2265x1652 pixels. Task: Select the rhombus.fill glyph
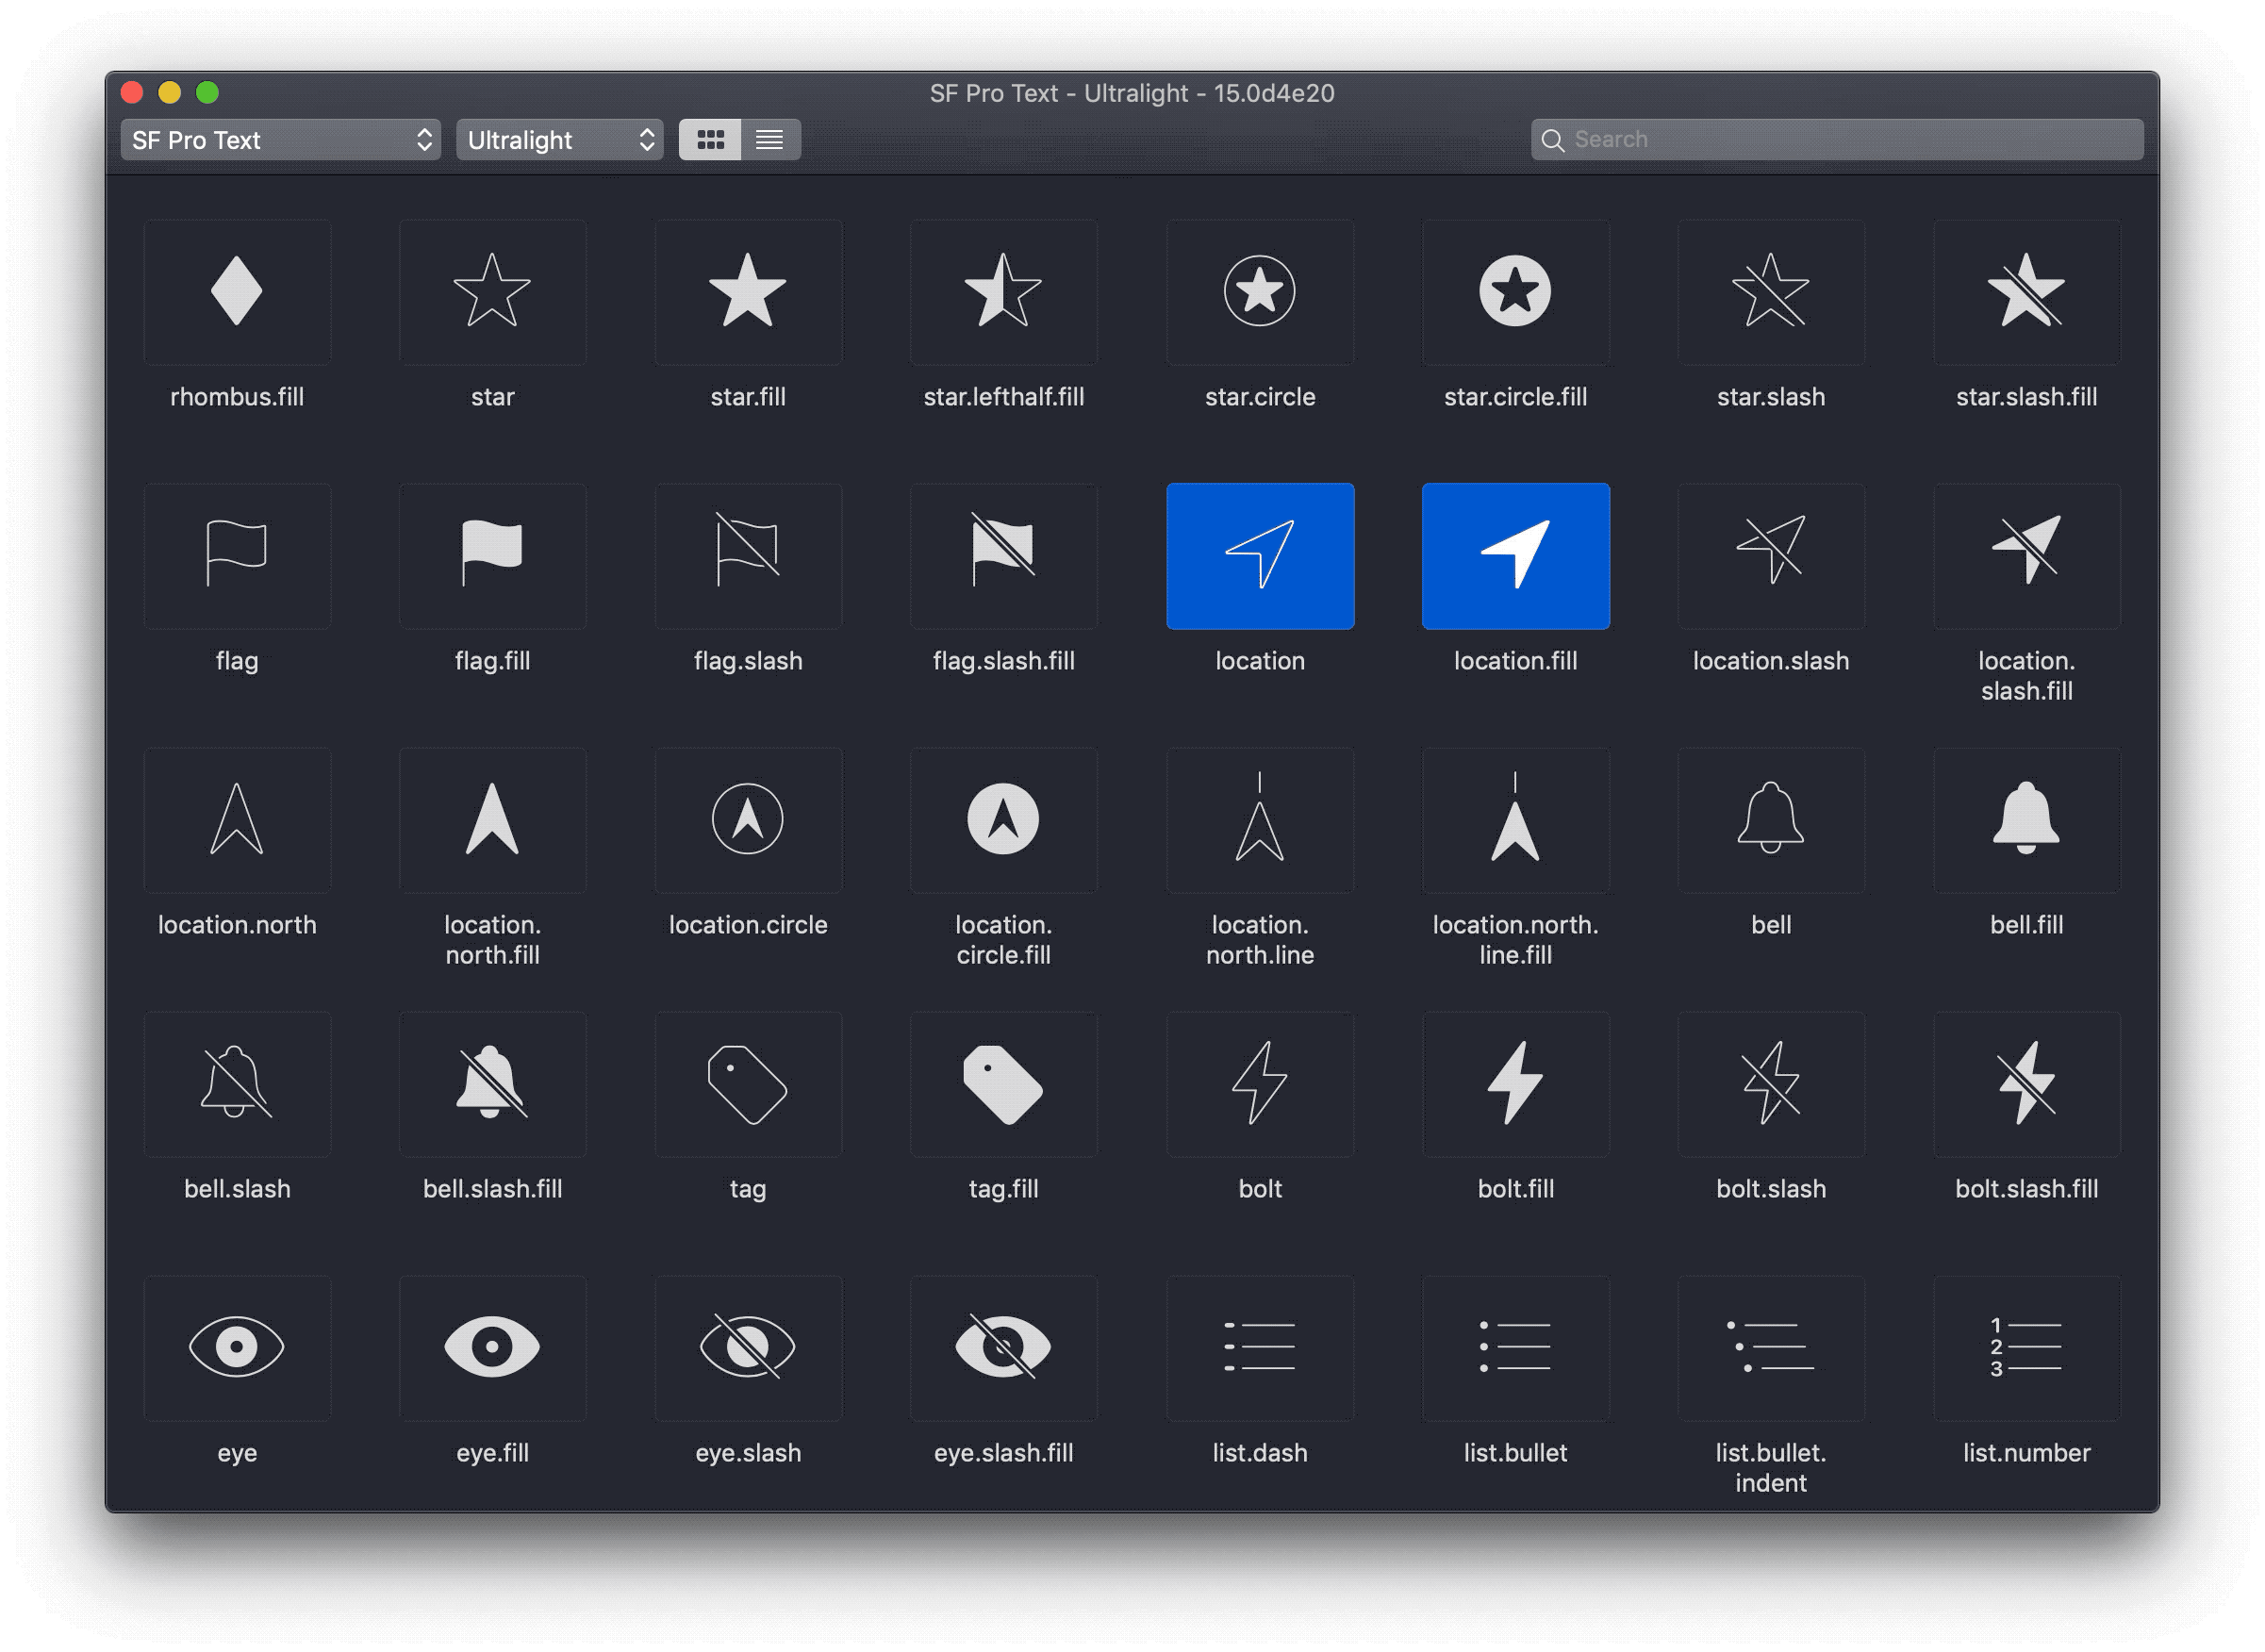[x=237, y=292]
